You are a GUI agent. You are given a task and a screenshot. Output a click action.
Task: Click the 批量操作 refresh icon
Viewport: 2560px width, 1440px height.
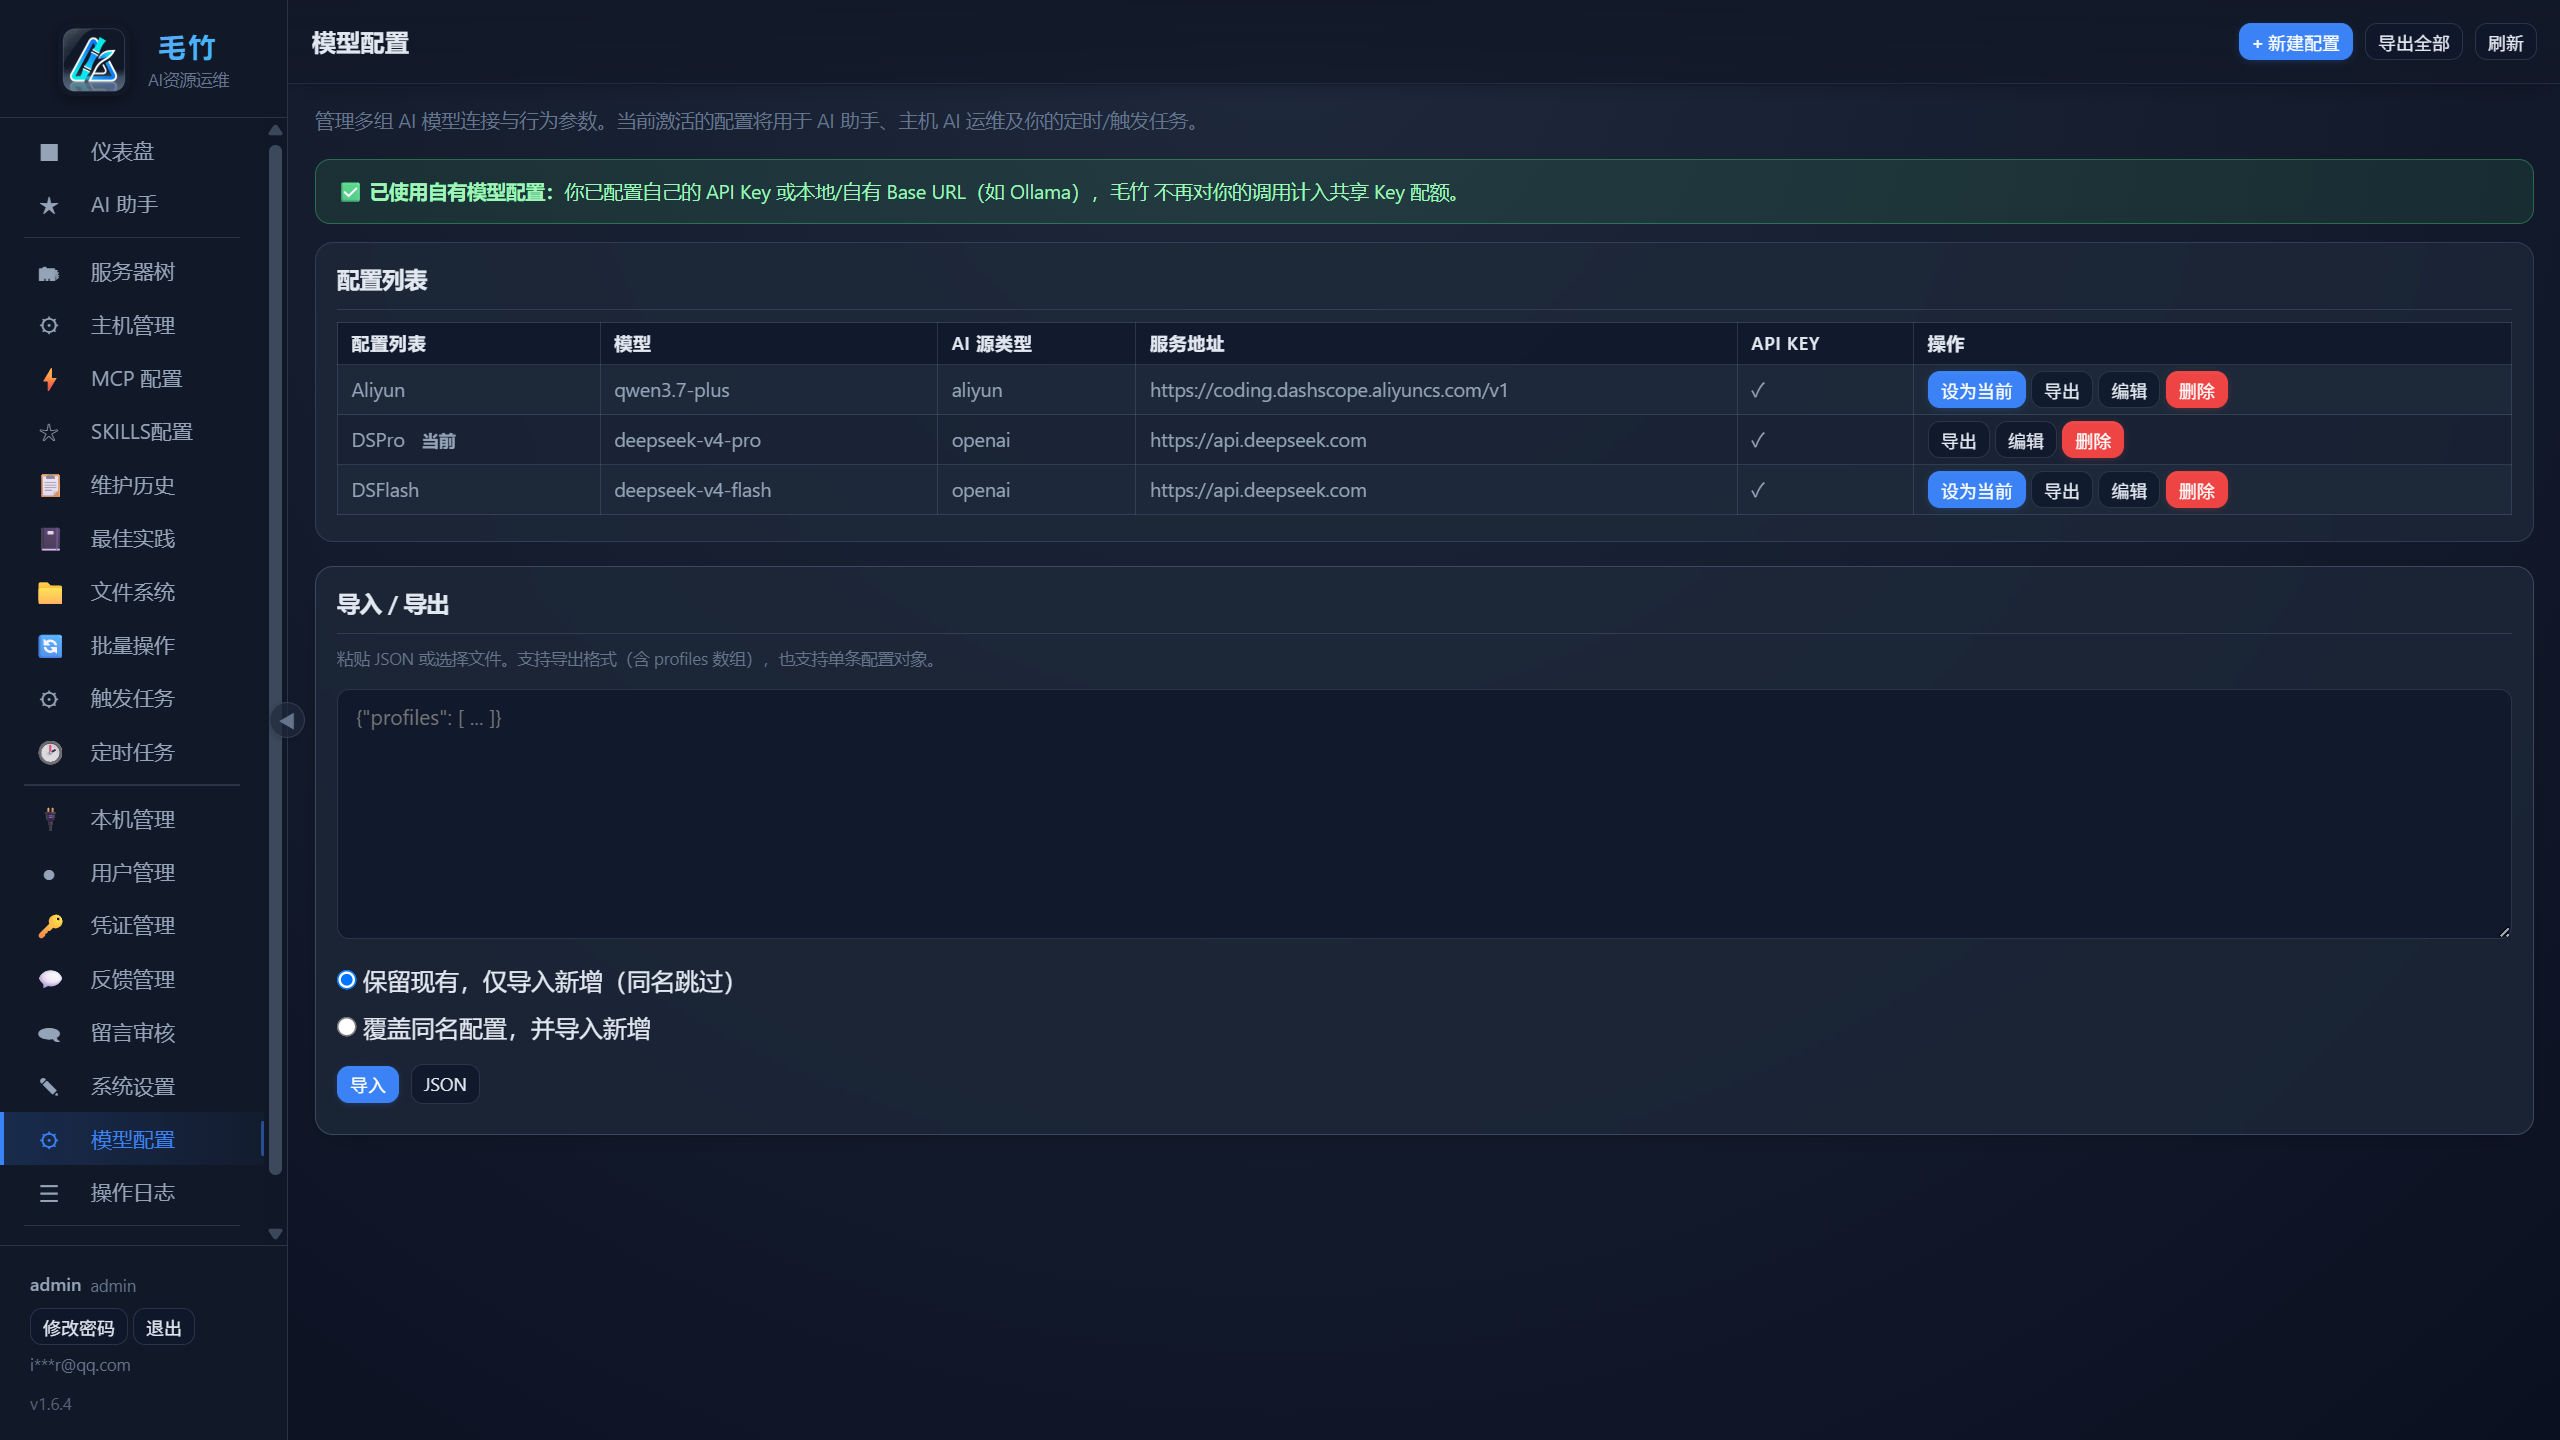[x=49, y=646]
